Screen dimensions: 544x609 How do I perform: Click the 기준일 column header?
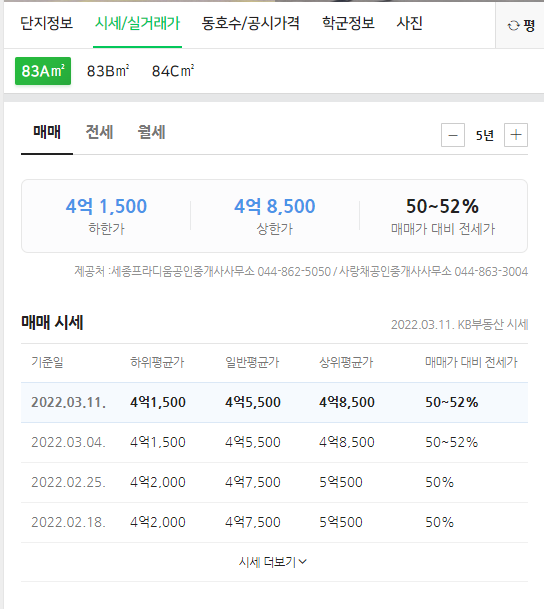pos(47,362)
